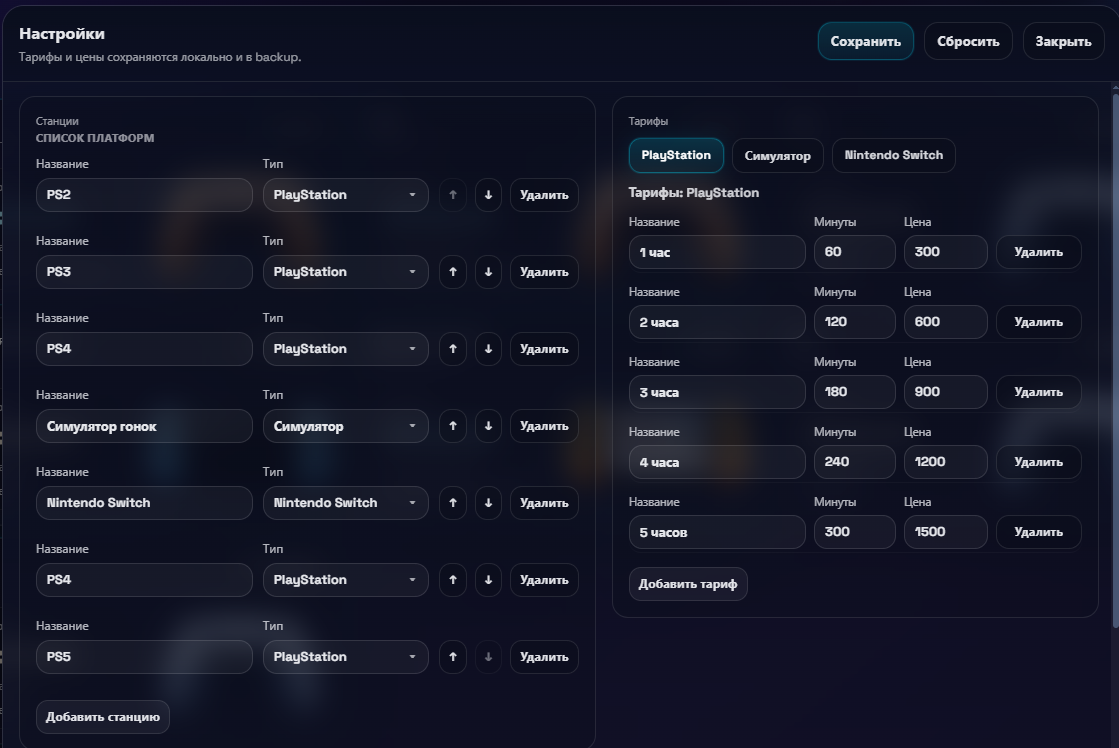The width and height of the screenshot is (1119, 748).
Task: Move Симулятор гонок station up
Action: tap(452, 426)
